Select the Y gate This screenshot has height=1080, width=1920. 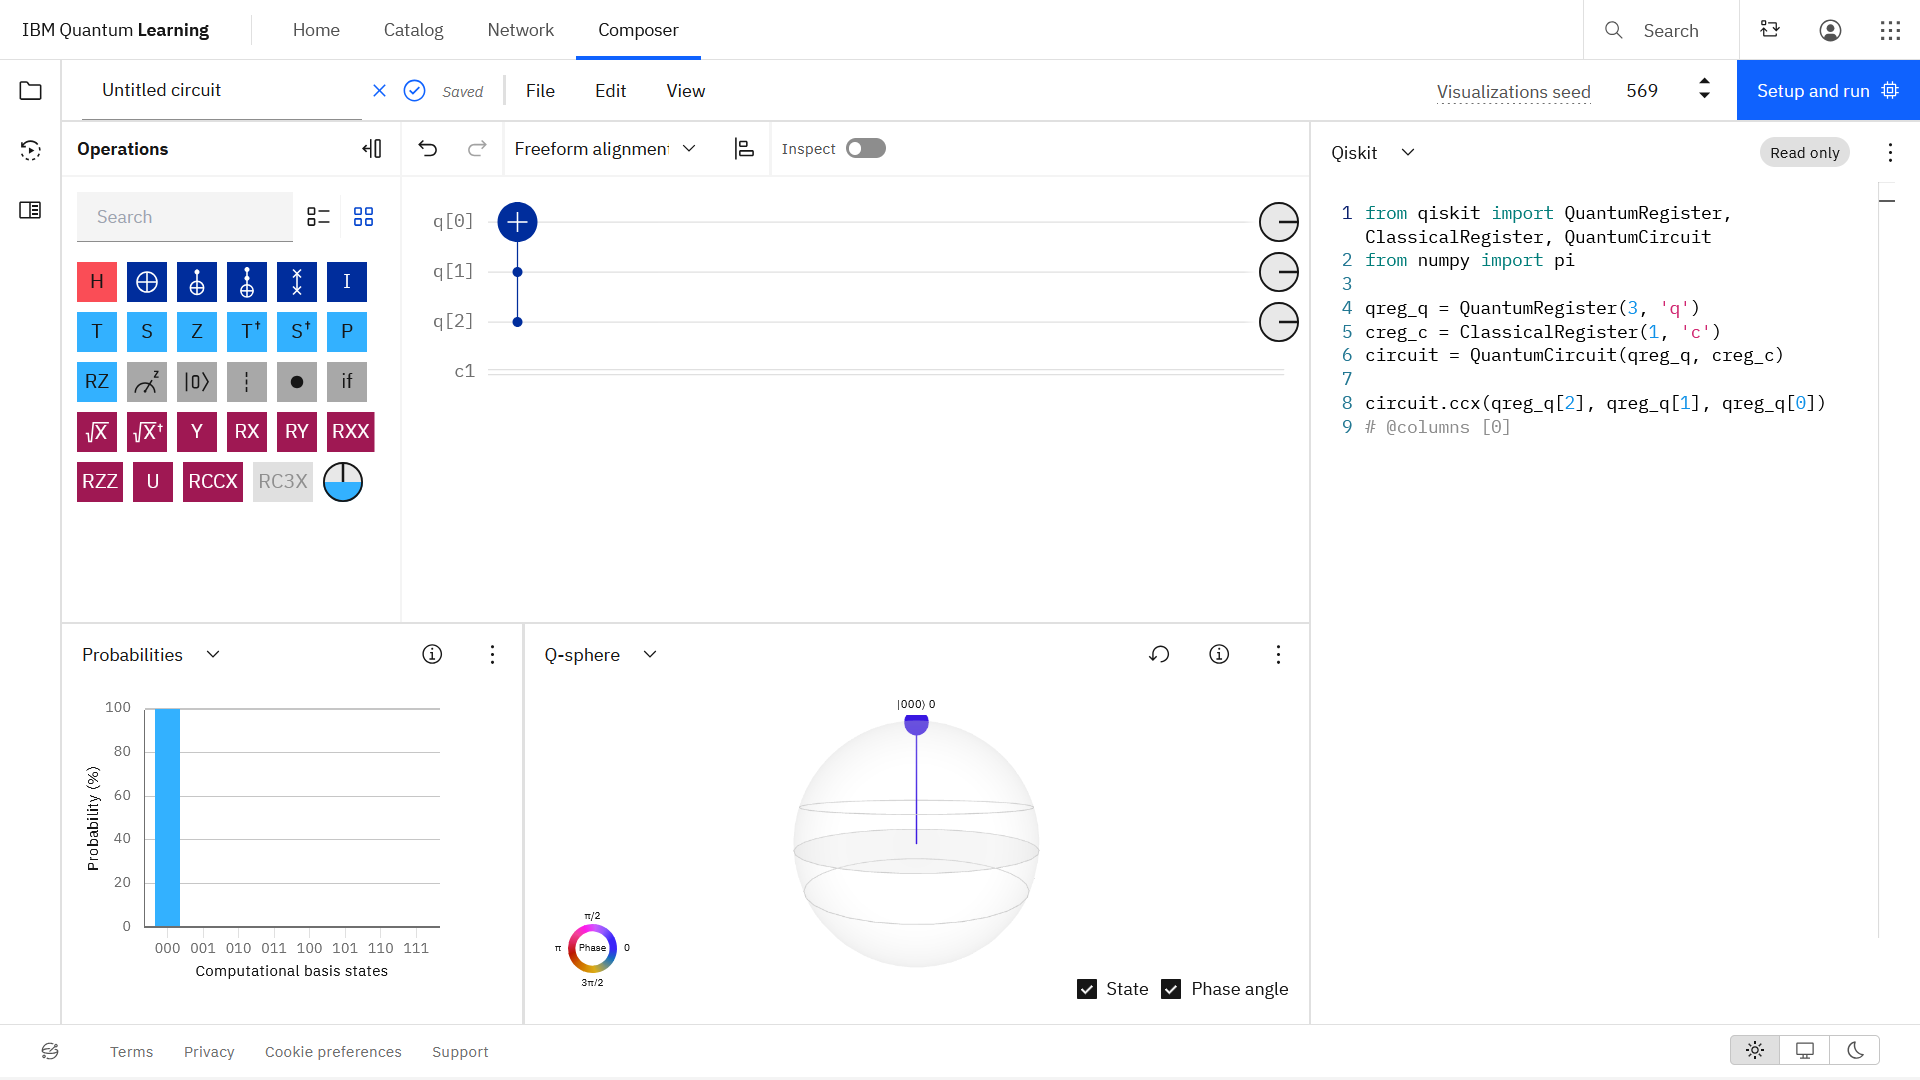click(197, 432)
